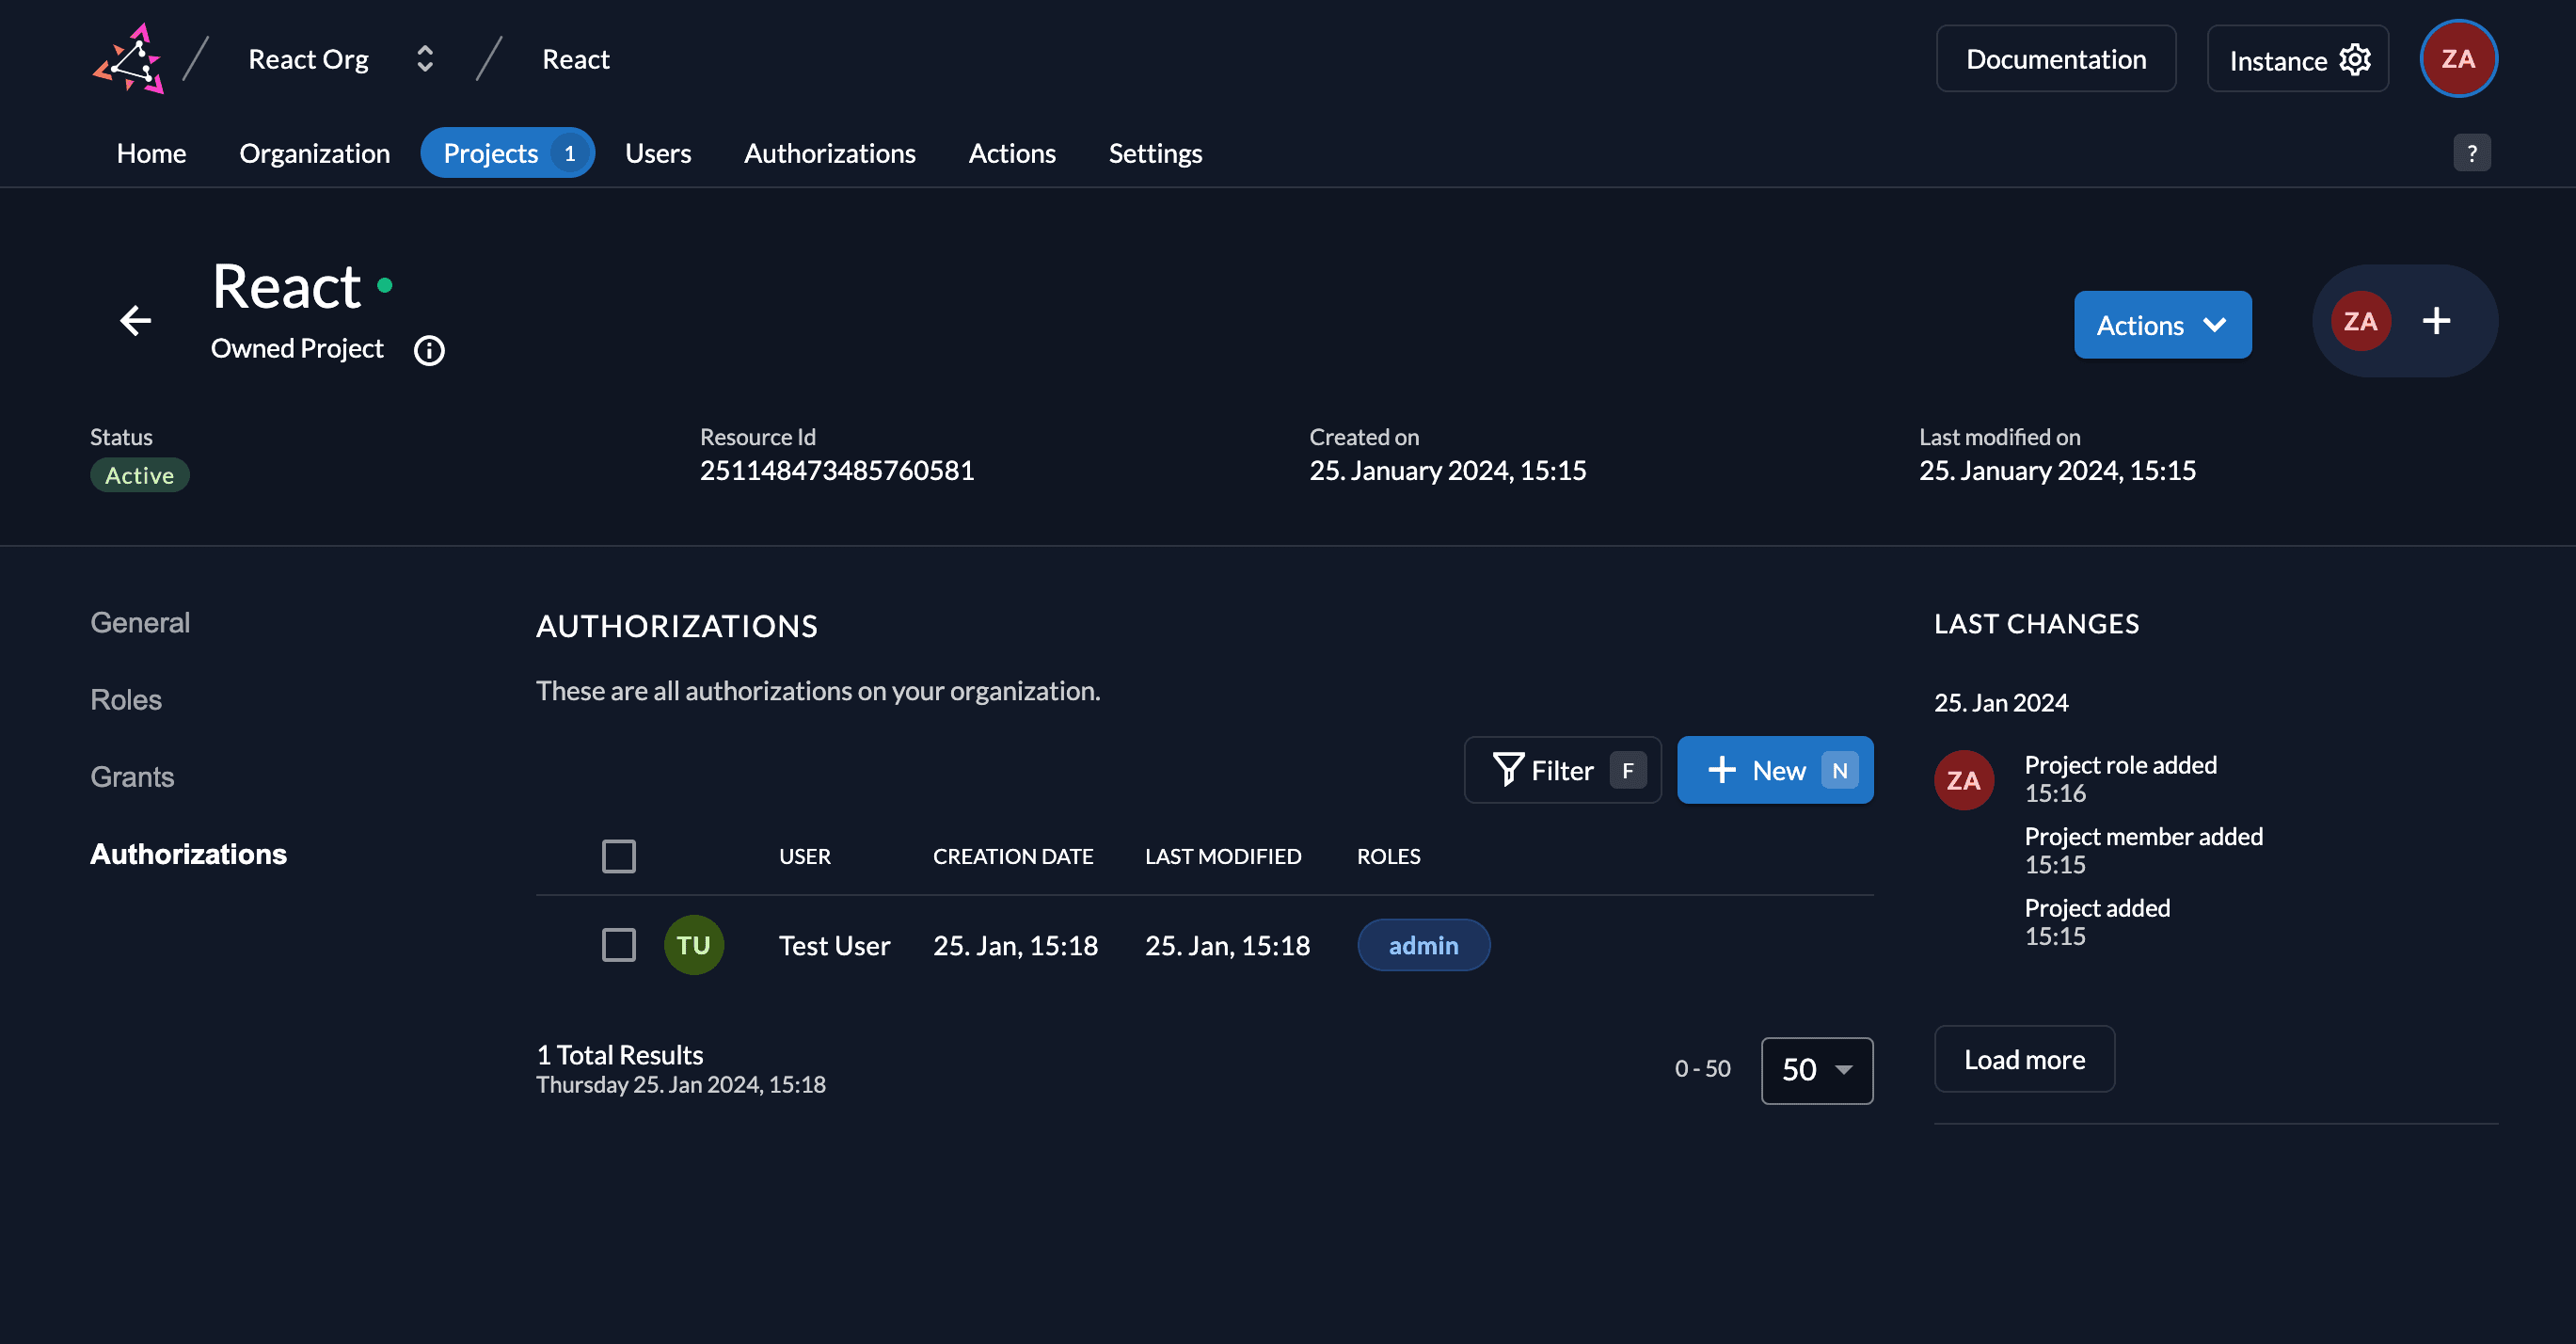Click the TU avatar of Test User
This screenshot has height=1344, width=2576.
click(693, 945)
